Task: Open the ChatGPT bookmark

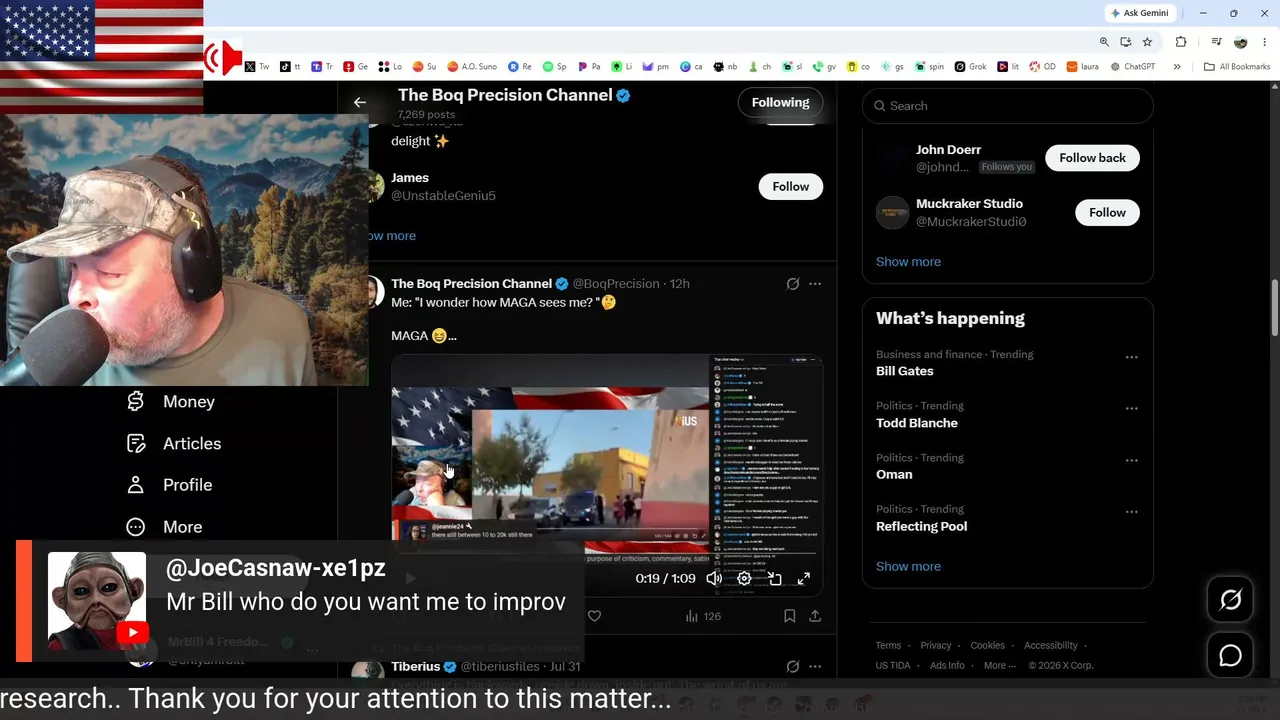Action: pos(1132,67)
